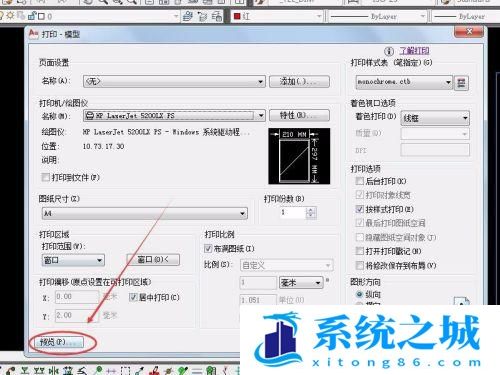Viewport: 500px width, 375px height.
Task: Toggle the layer freeze sun icon
Action: pyautogui.click(x=11, y=16)
